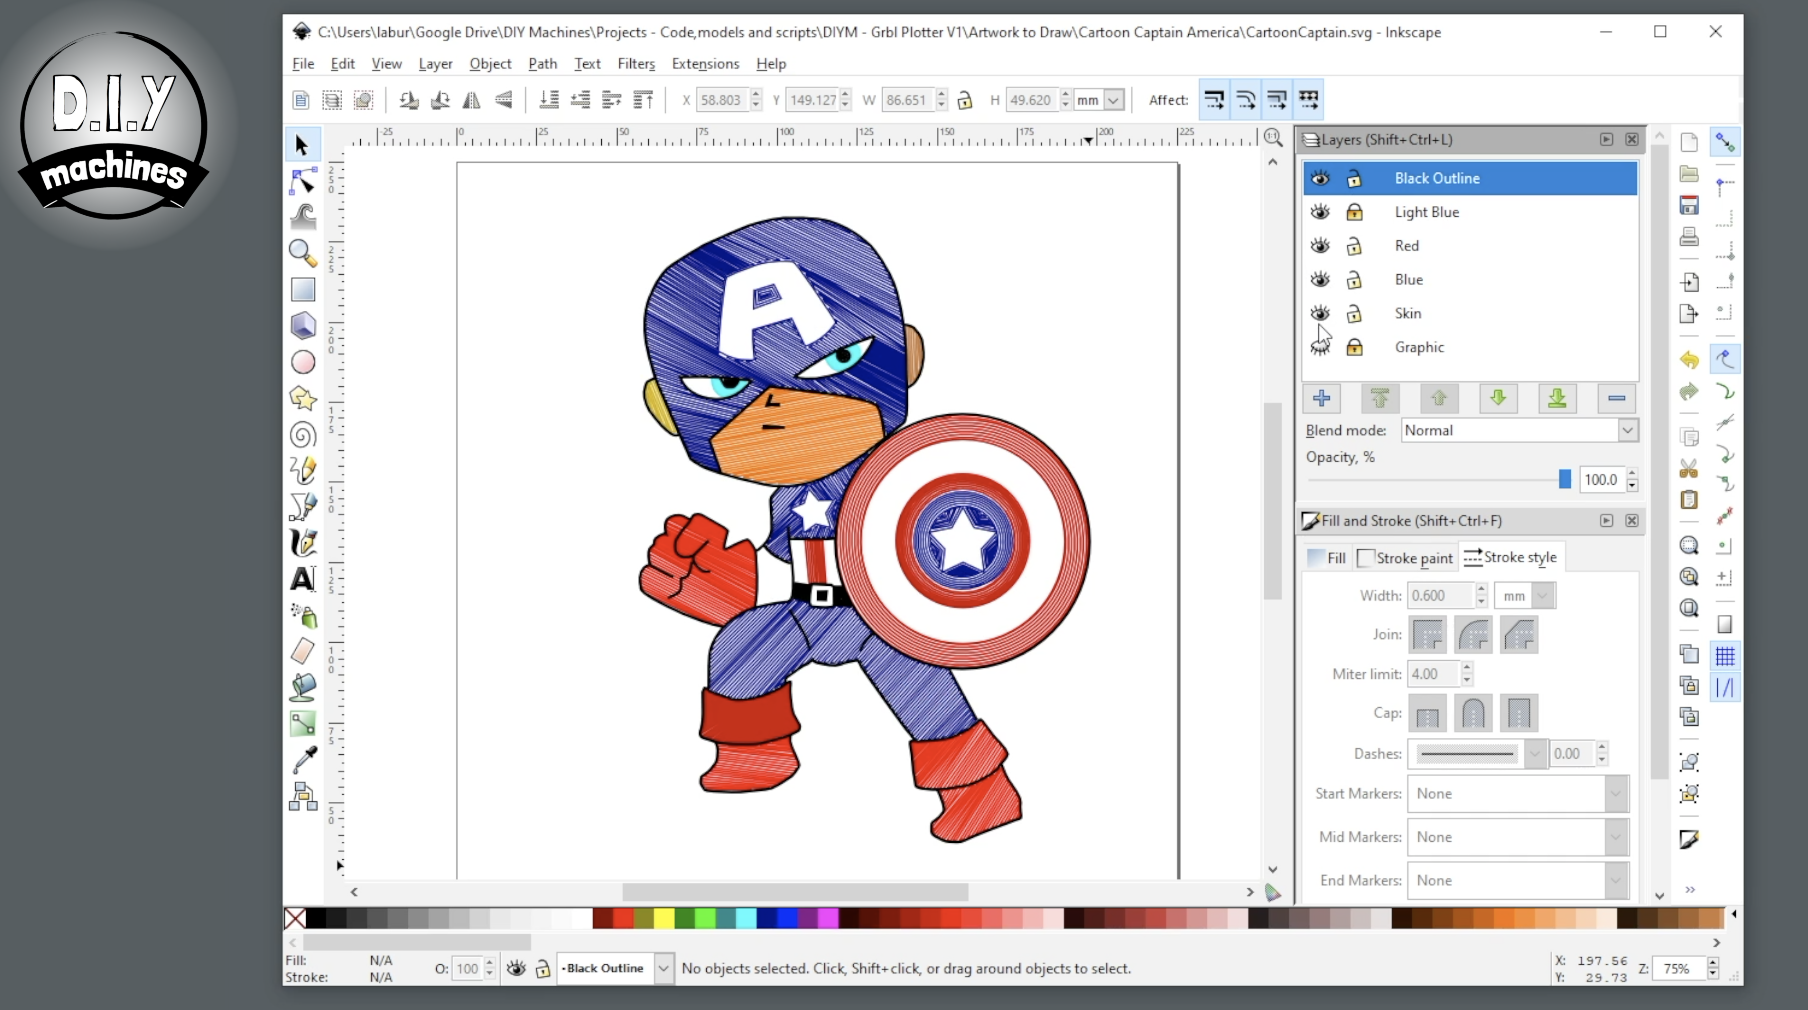Raise the current layer to top
This screenshot has height=1010, width=1808.
[1380, 398]
